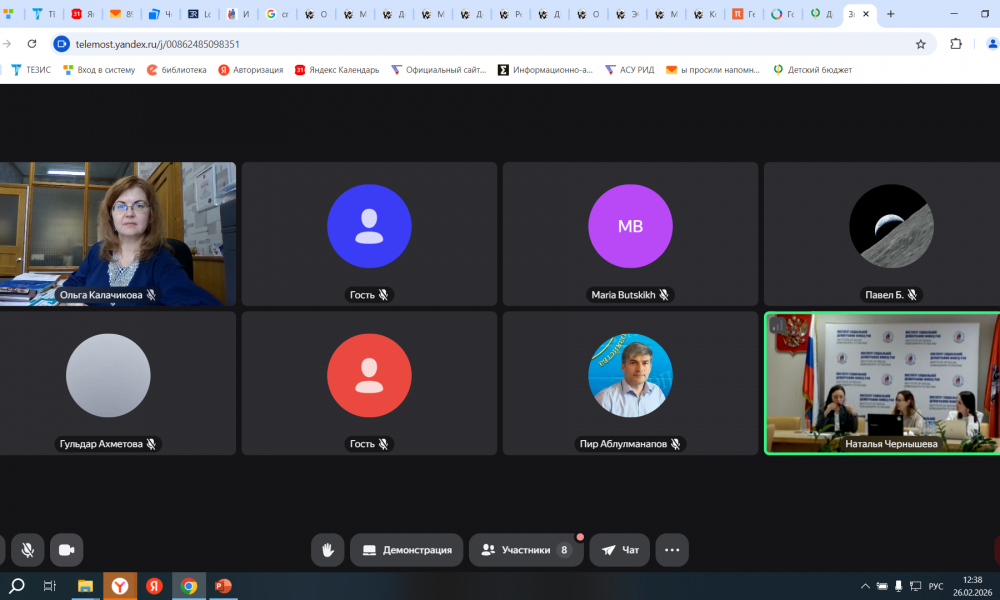Select Ольга Калачикова's video tile
Viewport: 1000px width, 600px height.
(118, 233)
